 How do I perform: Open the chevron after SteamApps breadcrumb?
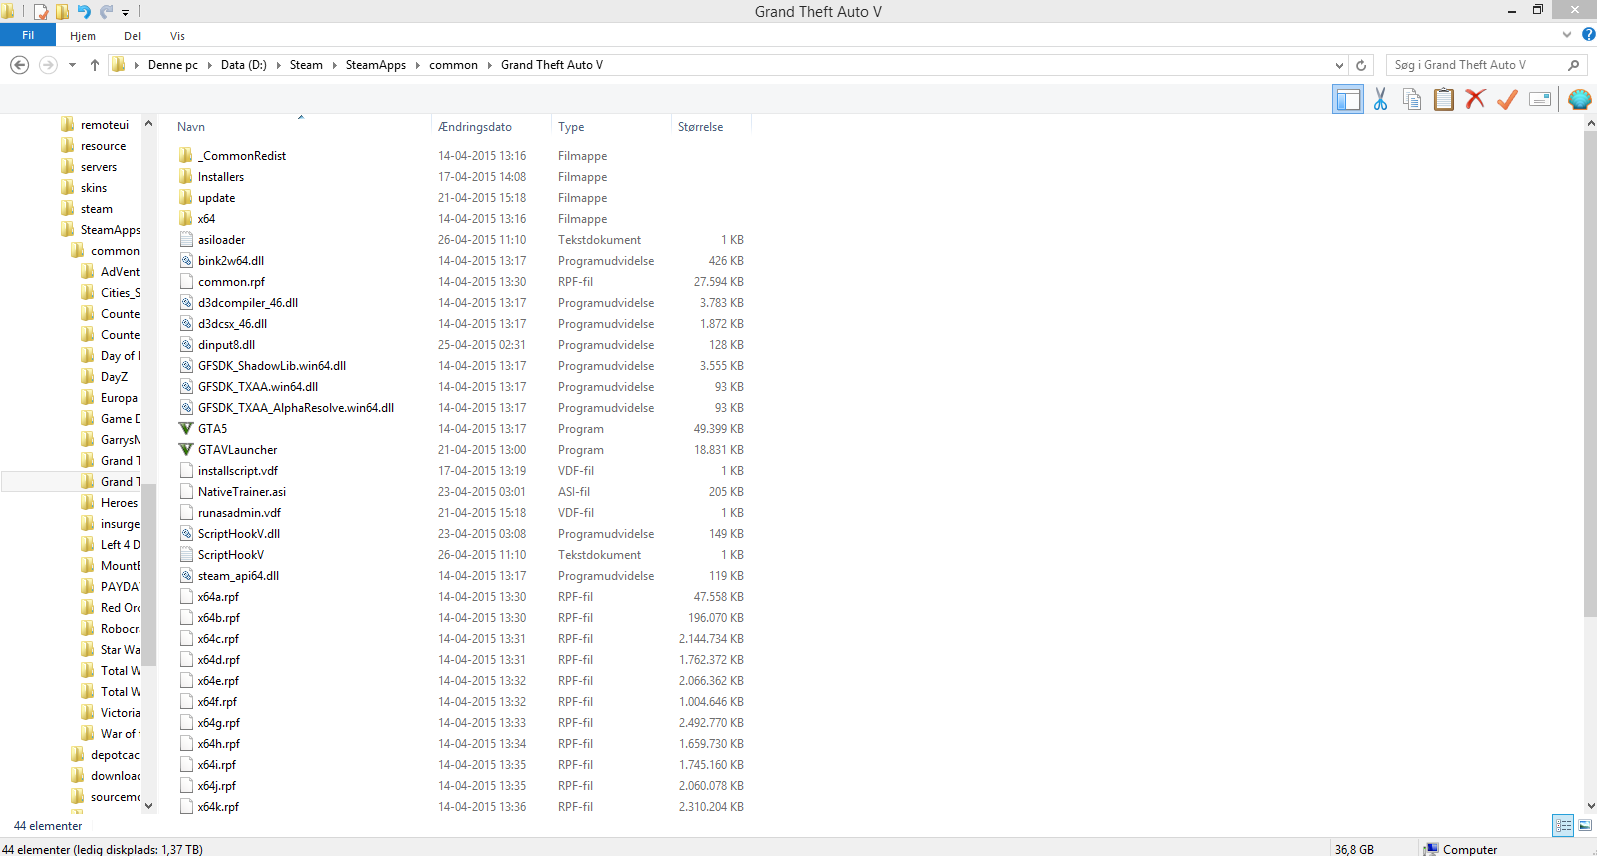418,65
